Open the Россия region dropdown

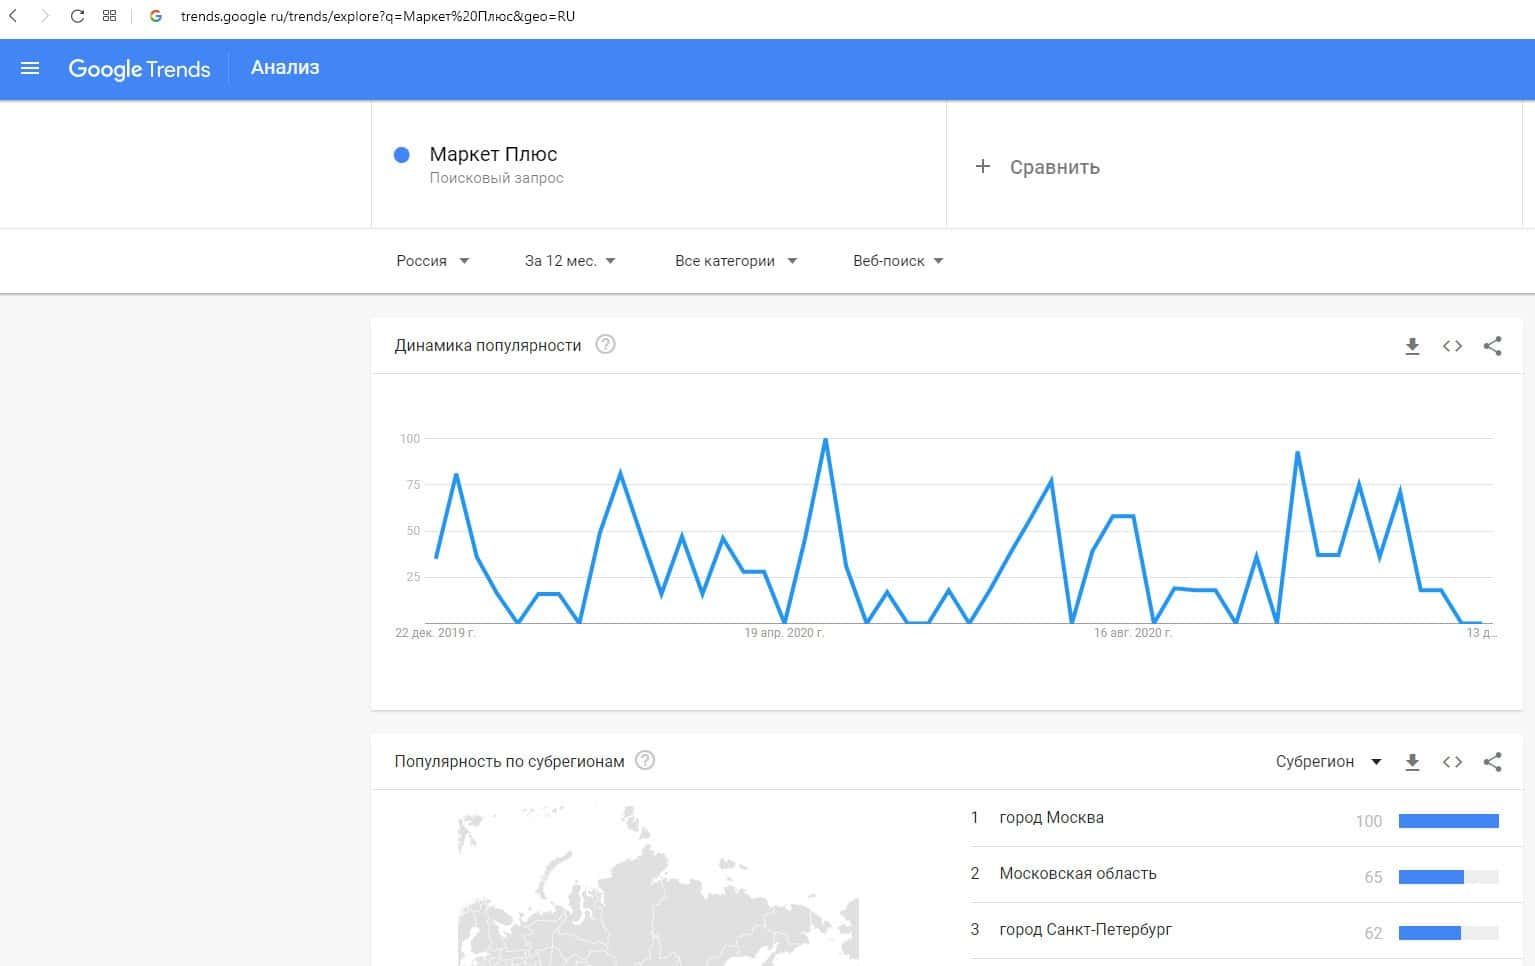pos(433,261)
